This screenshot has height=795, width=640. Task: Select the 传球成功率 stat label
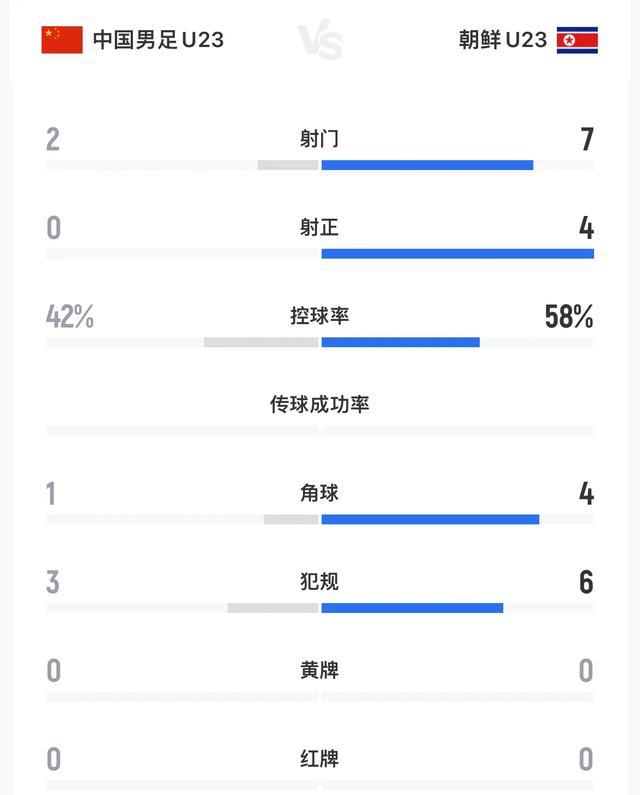pos(320,404)
